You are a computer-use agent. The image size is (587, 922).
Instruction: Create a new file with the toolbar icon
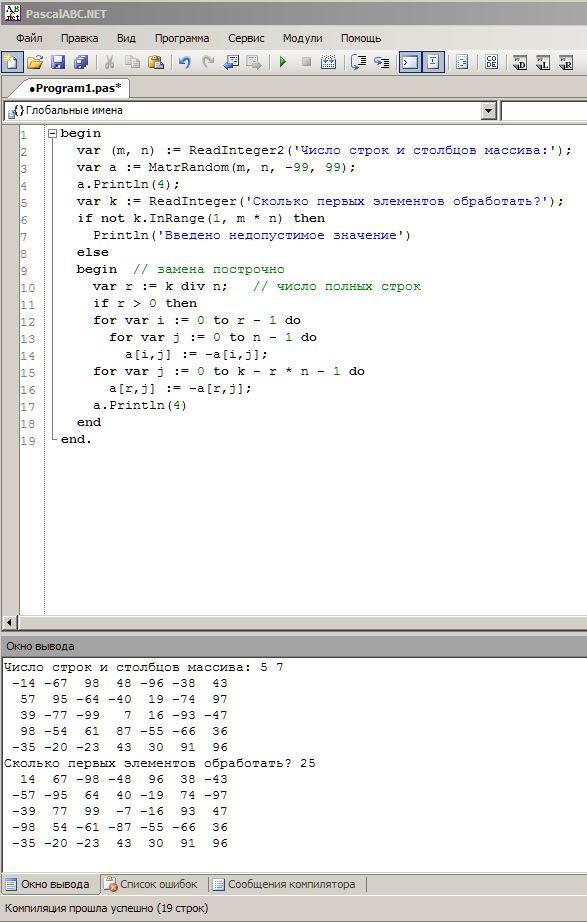pos(12,62)
